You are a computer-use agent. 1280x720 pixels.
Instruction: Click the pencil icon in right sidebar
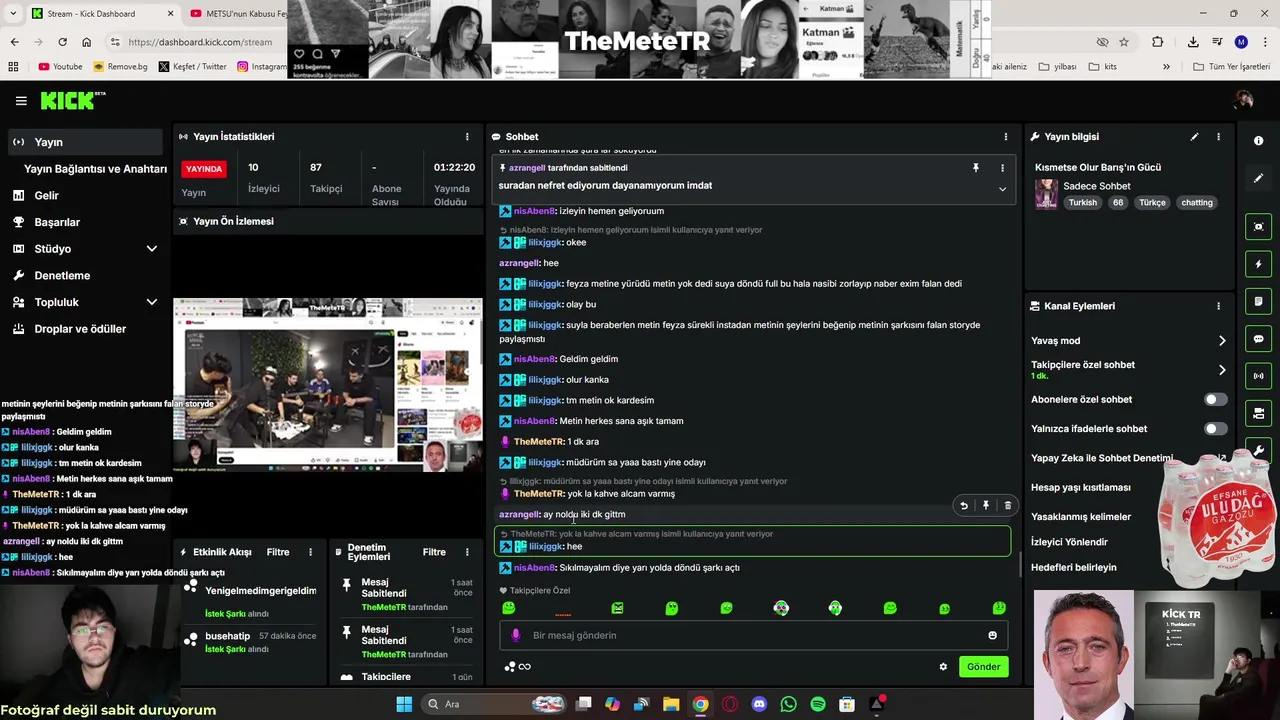[1259, 178]
